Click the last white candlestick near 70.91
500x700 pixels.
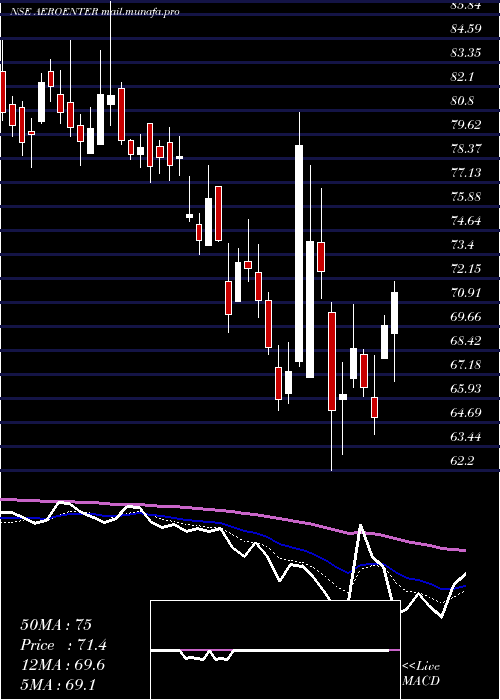394,313
